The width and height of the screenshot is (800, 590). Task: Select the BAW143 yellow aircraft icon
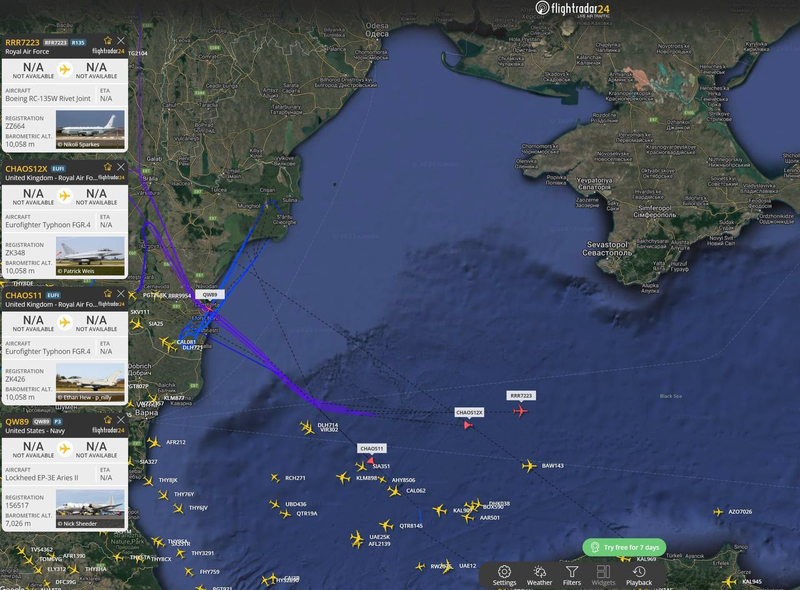point(529,465)
